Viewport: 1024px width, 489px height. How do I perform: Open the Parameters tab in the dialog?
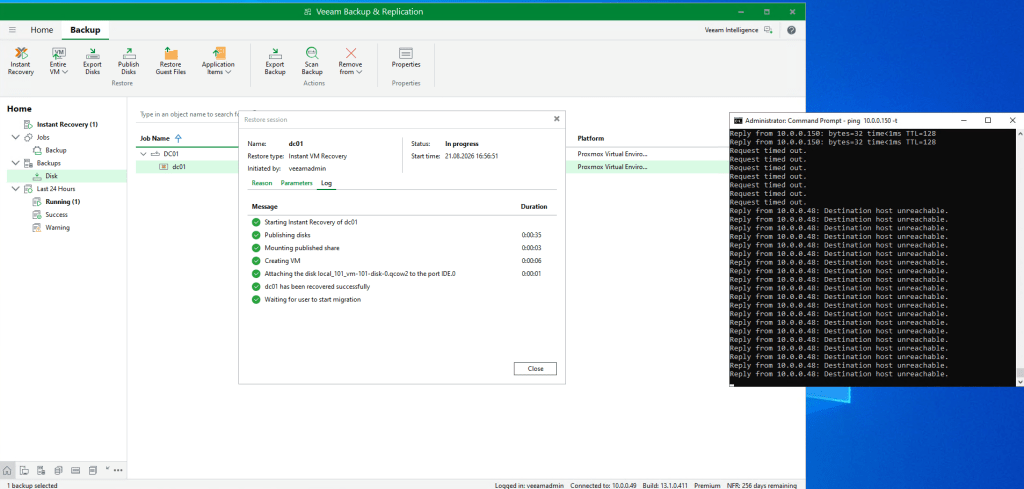296,183
